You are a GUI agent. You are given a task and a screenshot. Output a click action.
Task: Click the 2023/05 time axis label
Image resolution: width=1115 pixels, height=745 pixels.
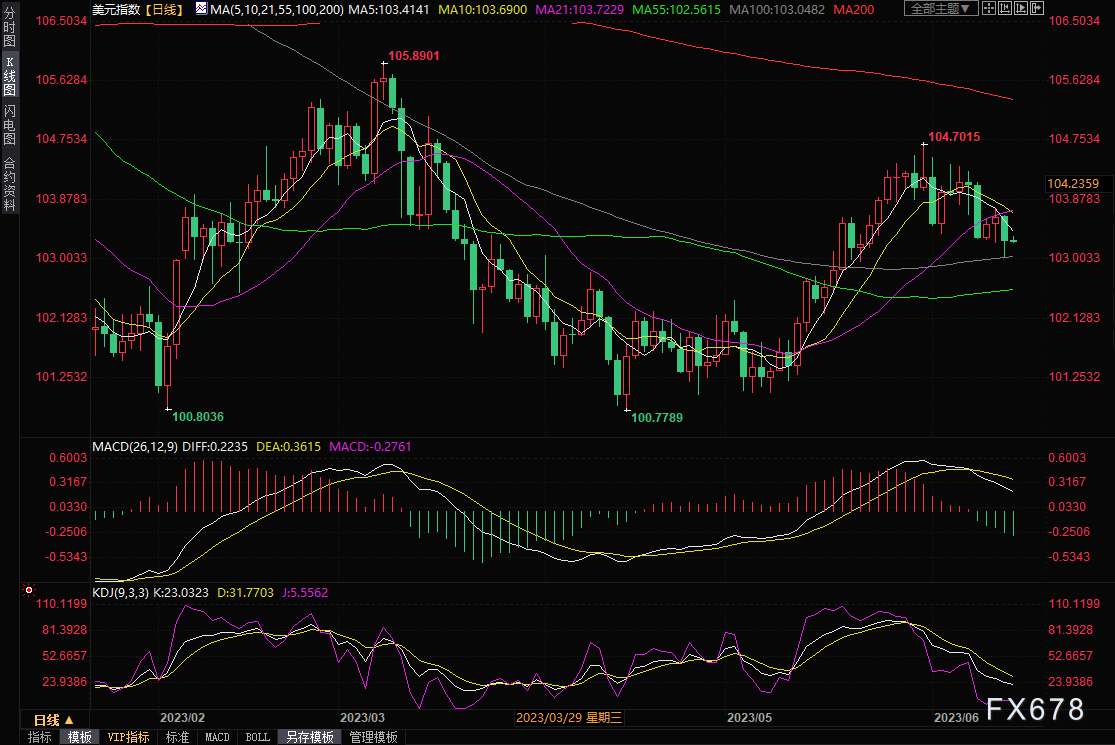(749, 717)
